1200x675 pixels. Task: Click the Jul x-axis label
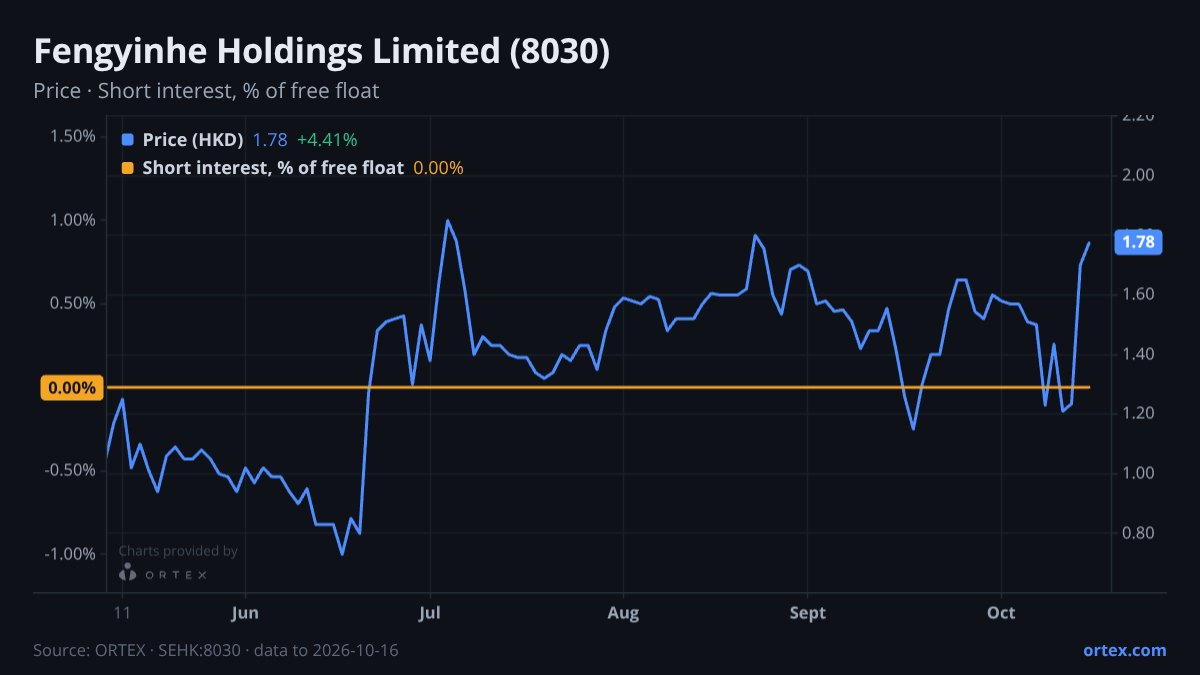tap(430, 613)
